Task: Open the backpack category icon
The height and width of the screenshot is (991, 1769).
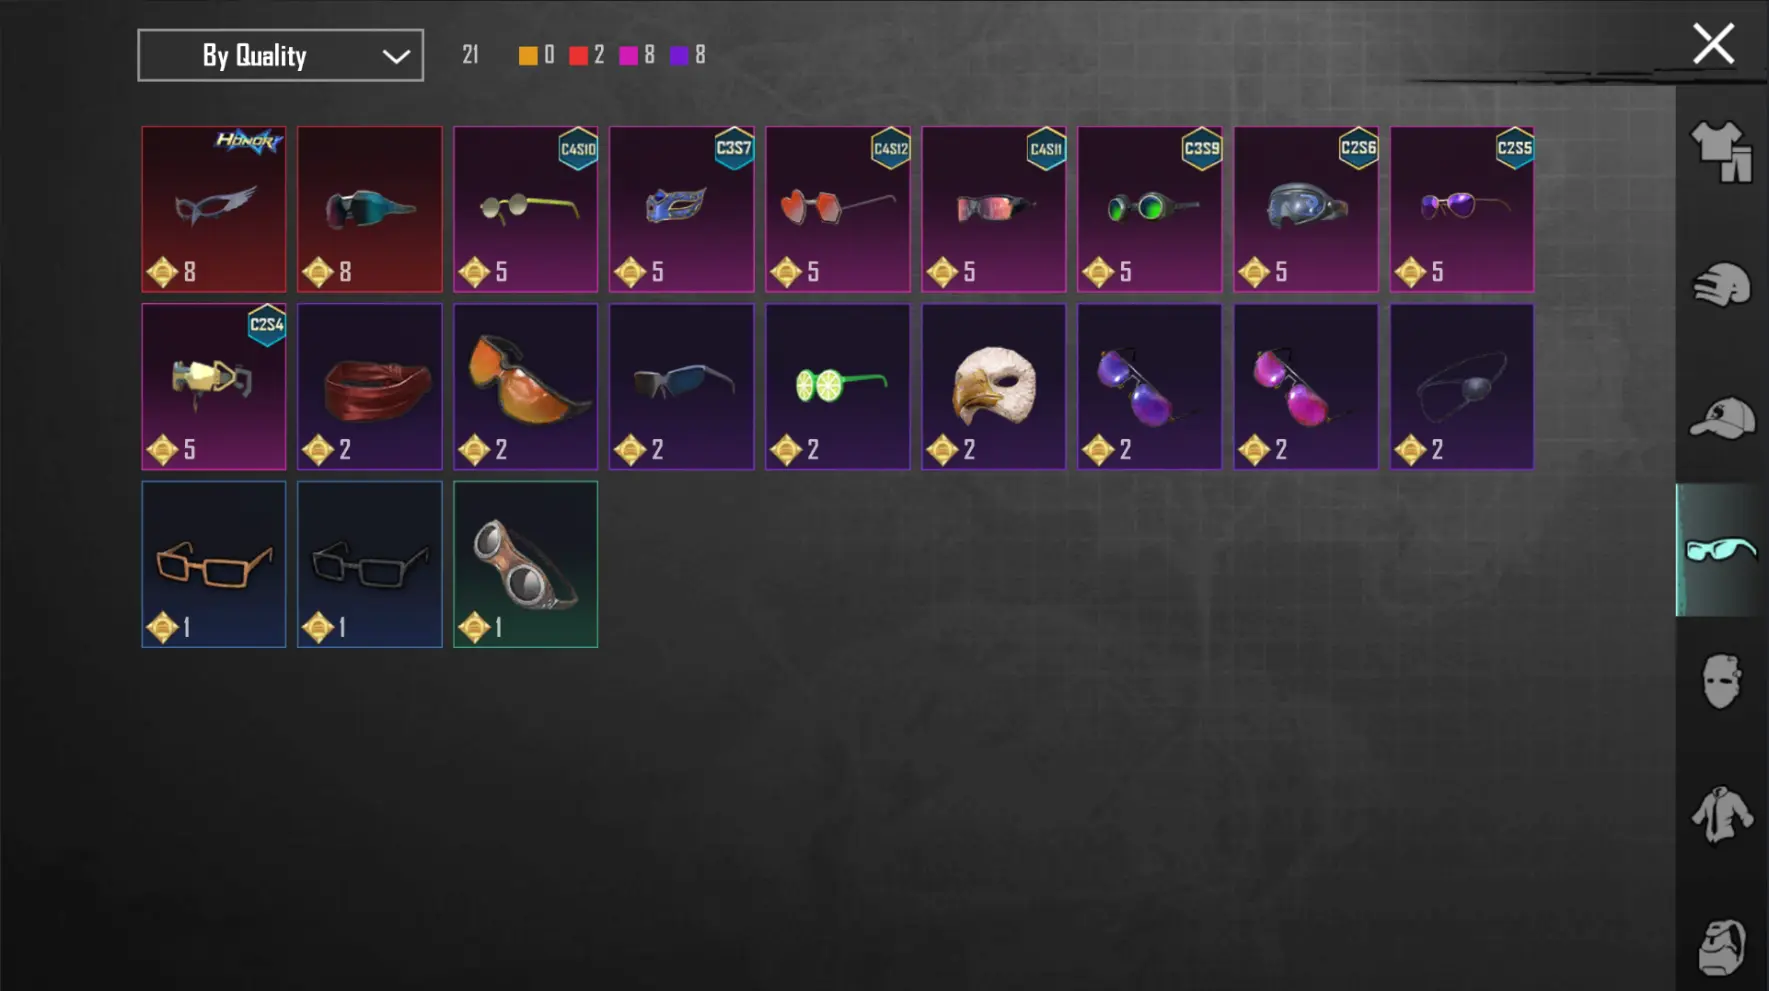Action: coord(1722,946)
